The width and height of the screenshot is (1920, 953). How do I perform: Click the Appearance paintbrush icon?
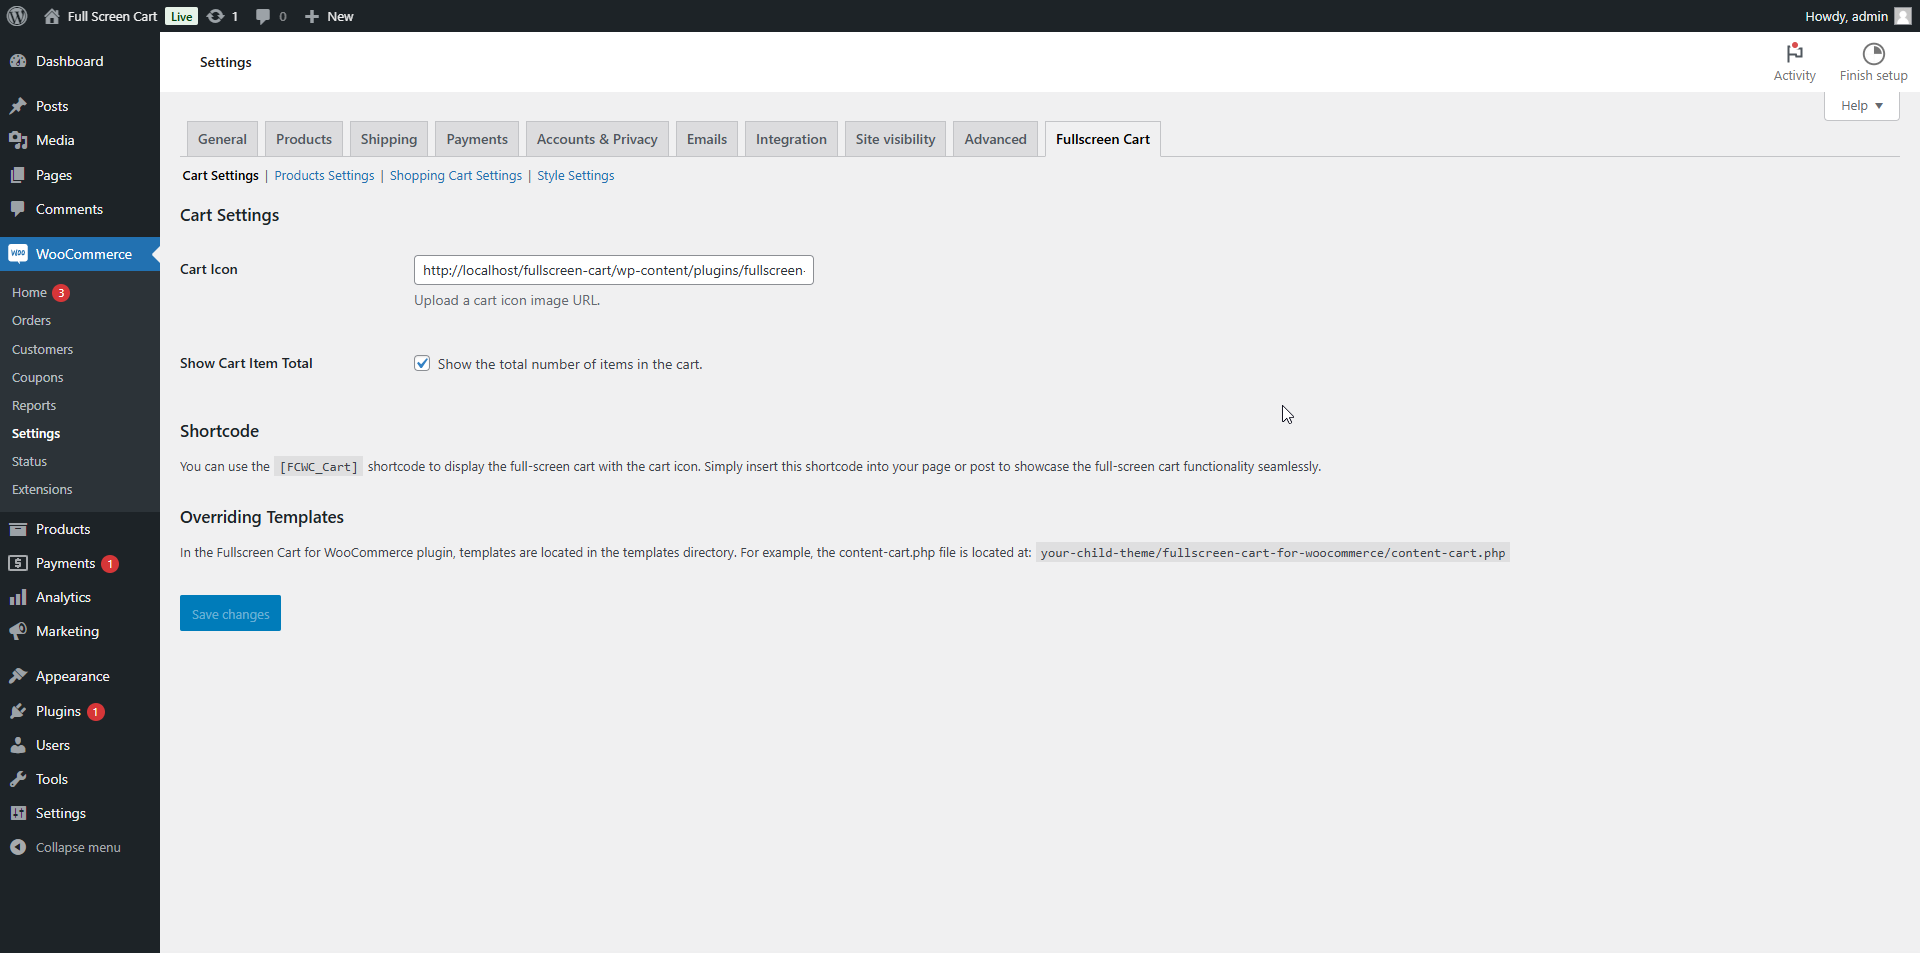pos(18,676)
